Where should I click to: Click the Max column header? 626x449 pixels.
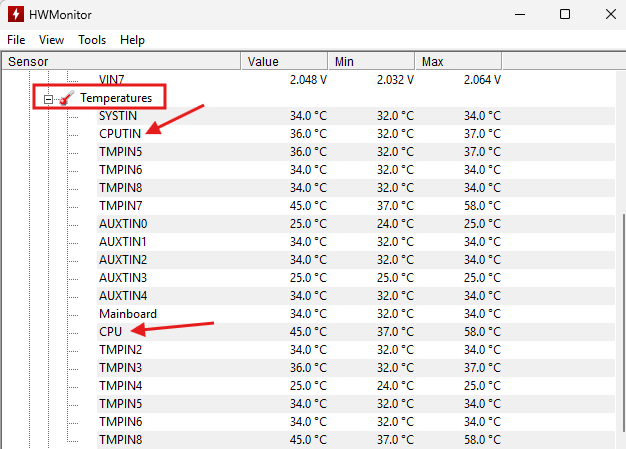click(458, 61)
